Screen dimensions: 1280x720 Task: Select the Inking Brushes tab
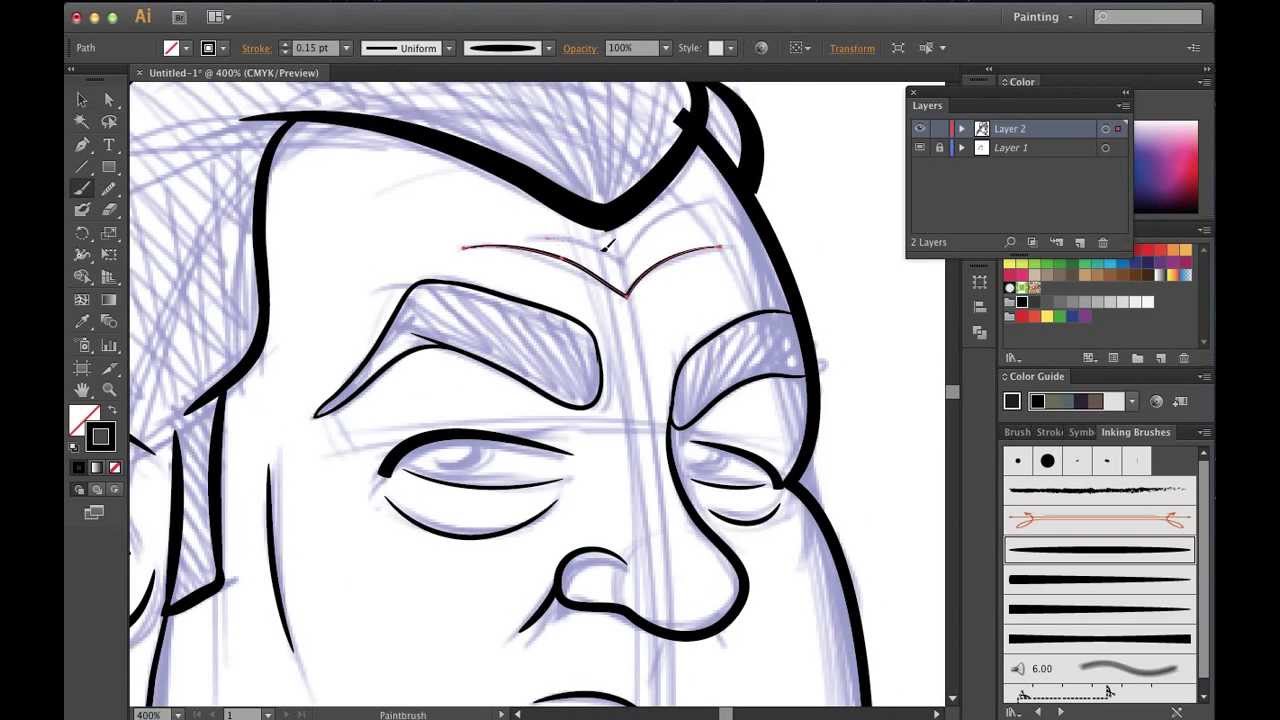click(x=1135, y=432)
